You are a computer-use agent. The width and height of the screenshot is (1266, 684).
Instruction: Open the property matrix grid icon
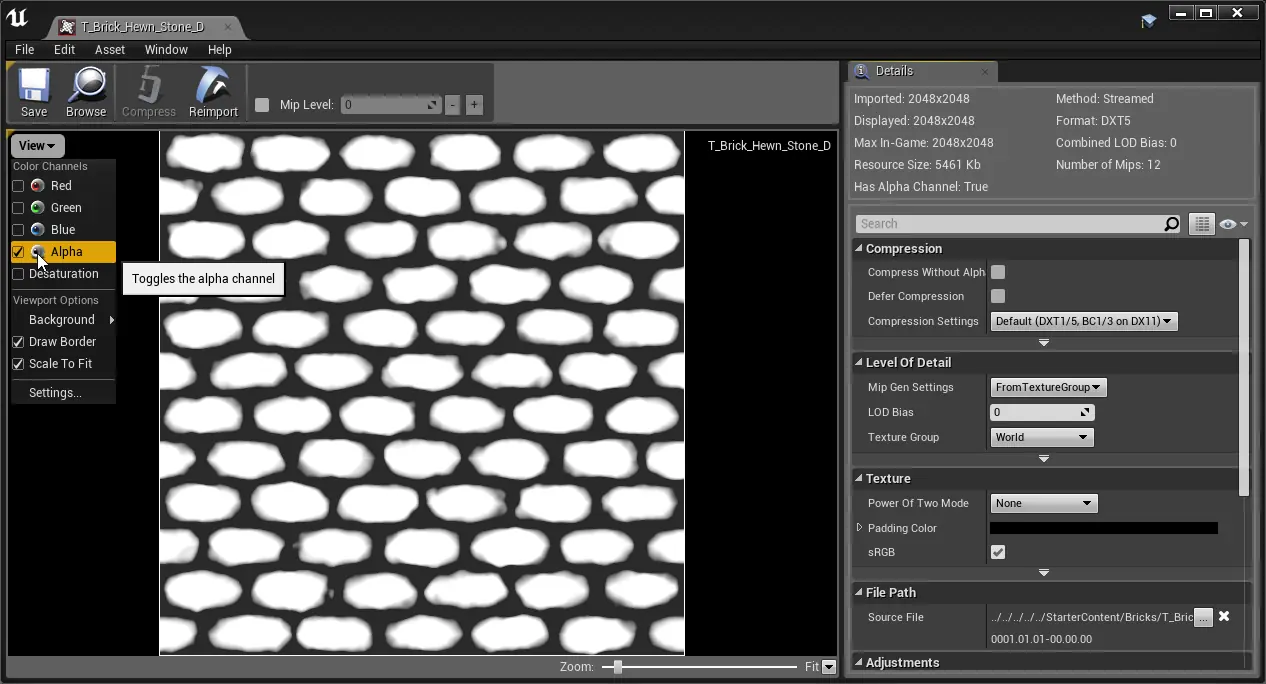click(x=1202, y=224)
